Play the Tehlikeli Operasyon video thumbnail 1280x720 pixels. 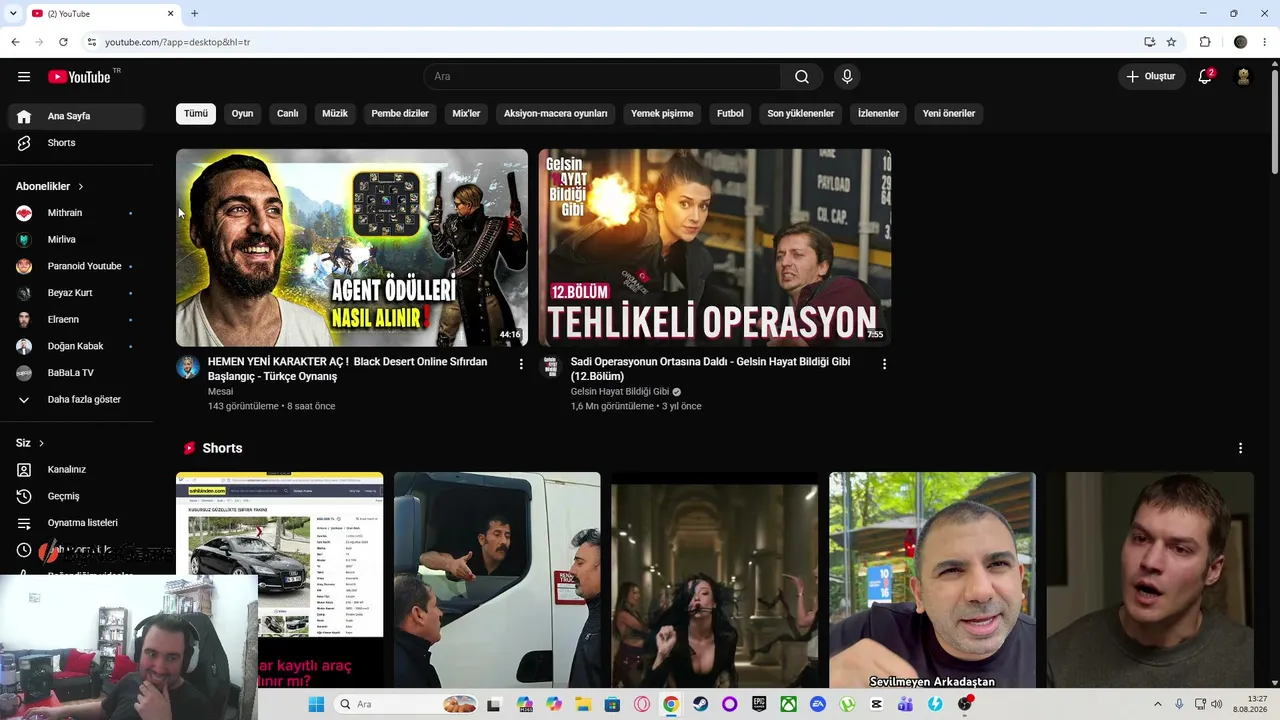point(715,248)
